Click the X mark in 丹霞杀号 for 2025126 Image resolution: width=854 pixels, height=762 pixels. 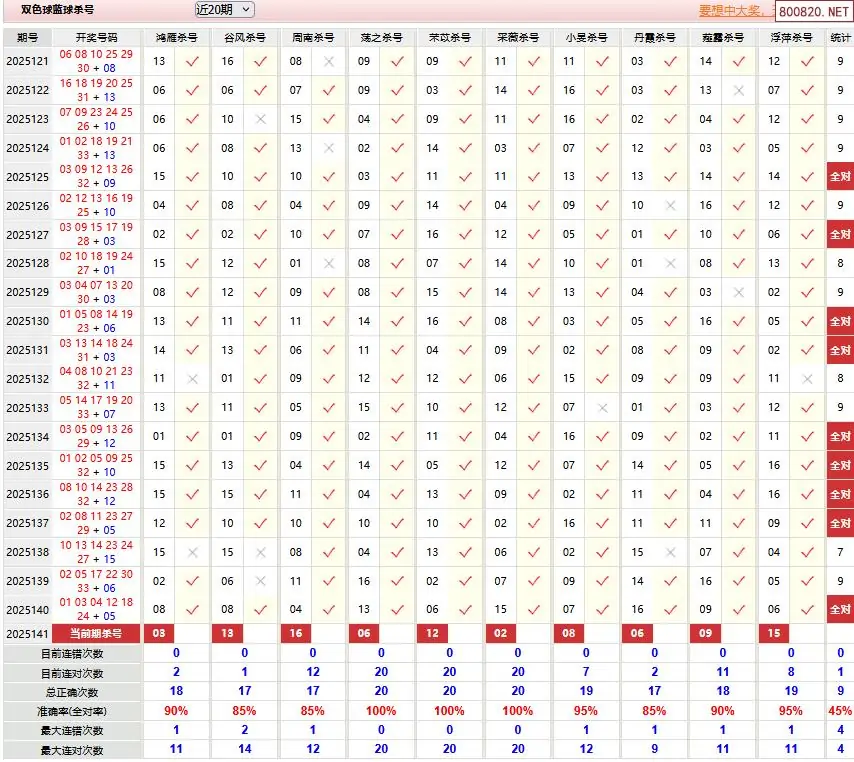(x=671, y=206)
